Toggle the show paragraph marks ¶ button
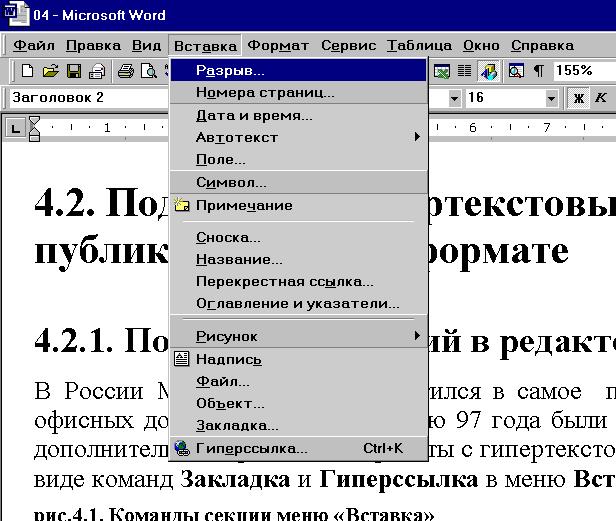Viewport: 616px width, 521px height. click(539, 71)
